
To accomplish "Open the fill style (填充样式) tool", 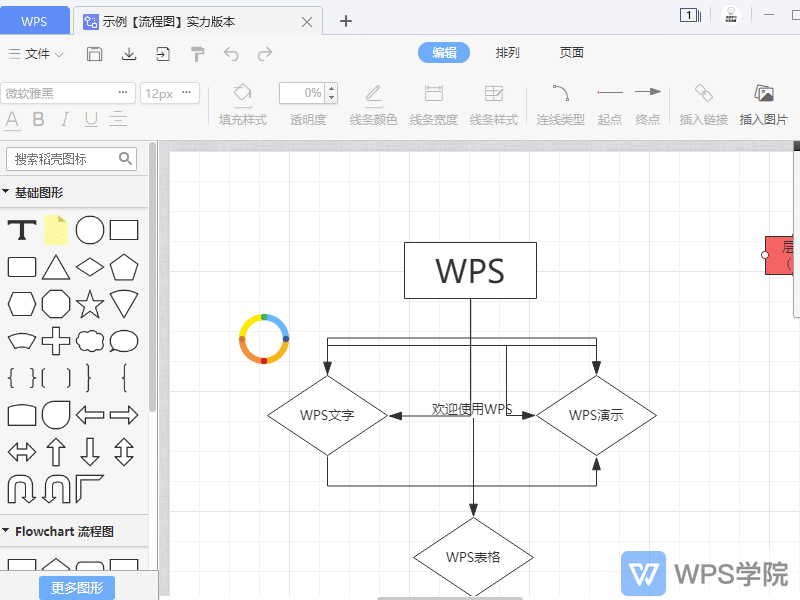I will [x=243, y=105].
